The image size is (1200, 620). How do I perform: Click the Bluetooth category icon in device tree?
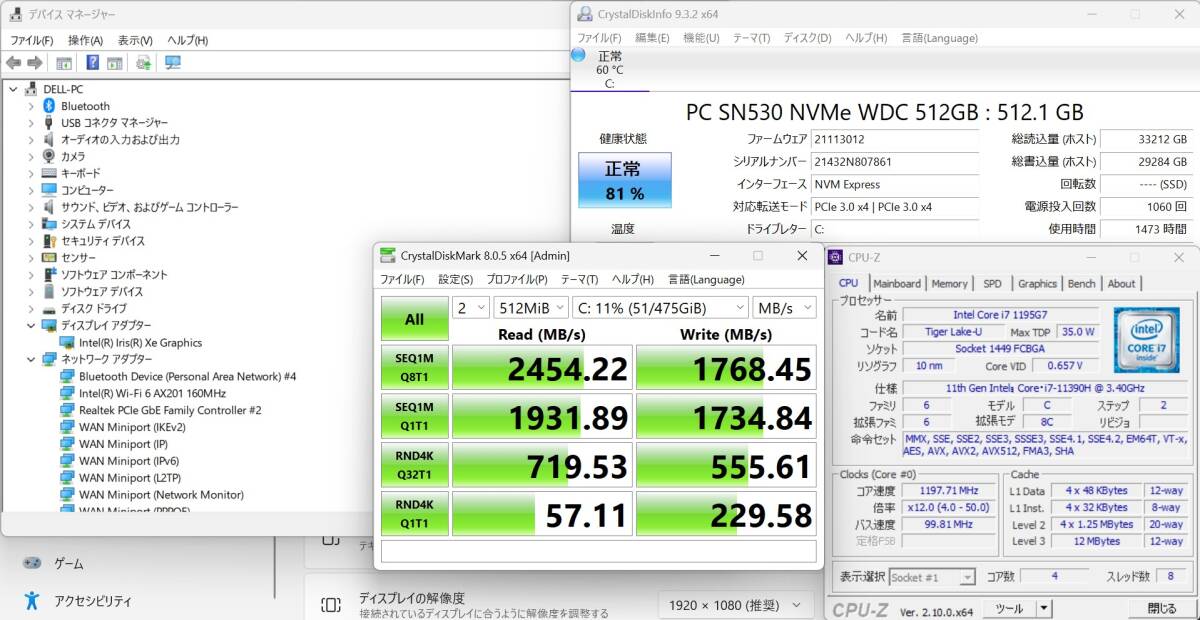(48, 106)
